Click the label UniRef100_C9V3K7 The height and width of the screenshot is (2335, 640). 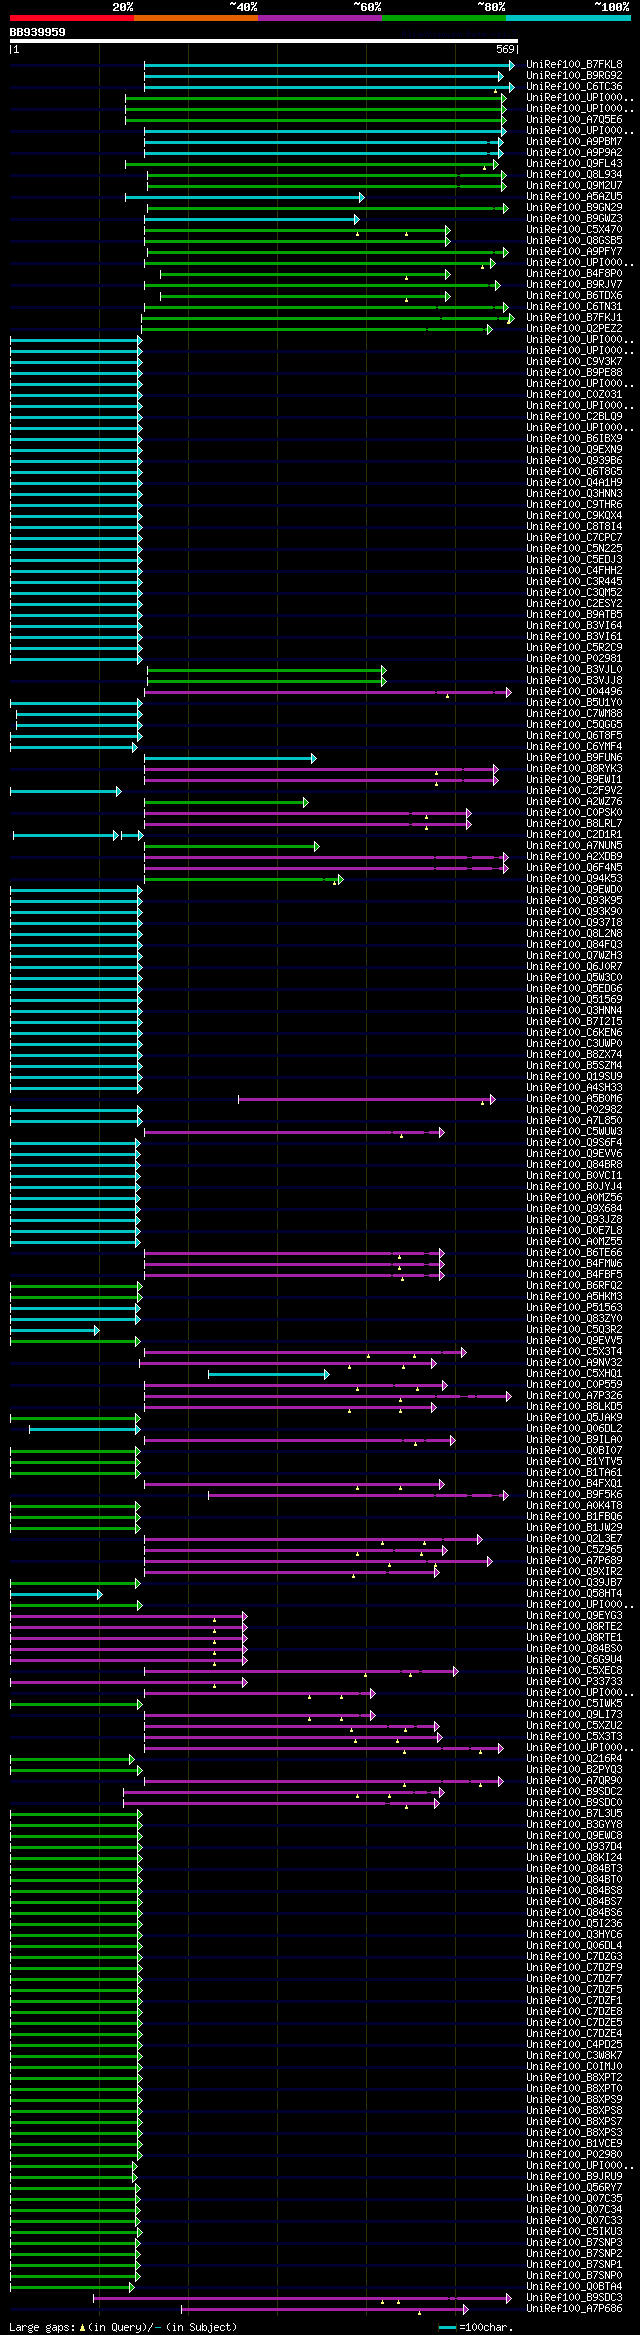pos(574,362)
